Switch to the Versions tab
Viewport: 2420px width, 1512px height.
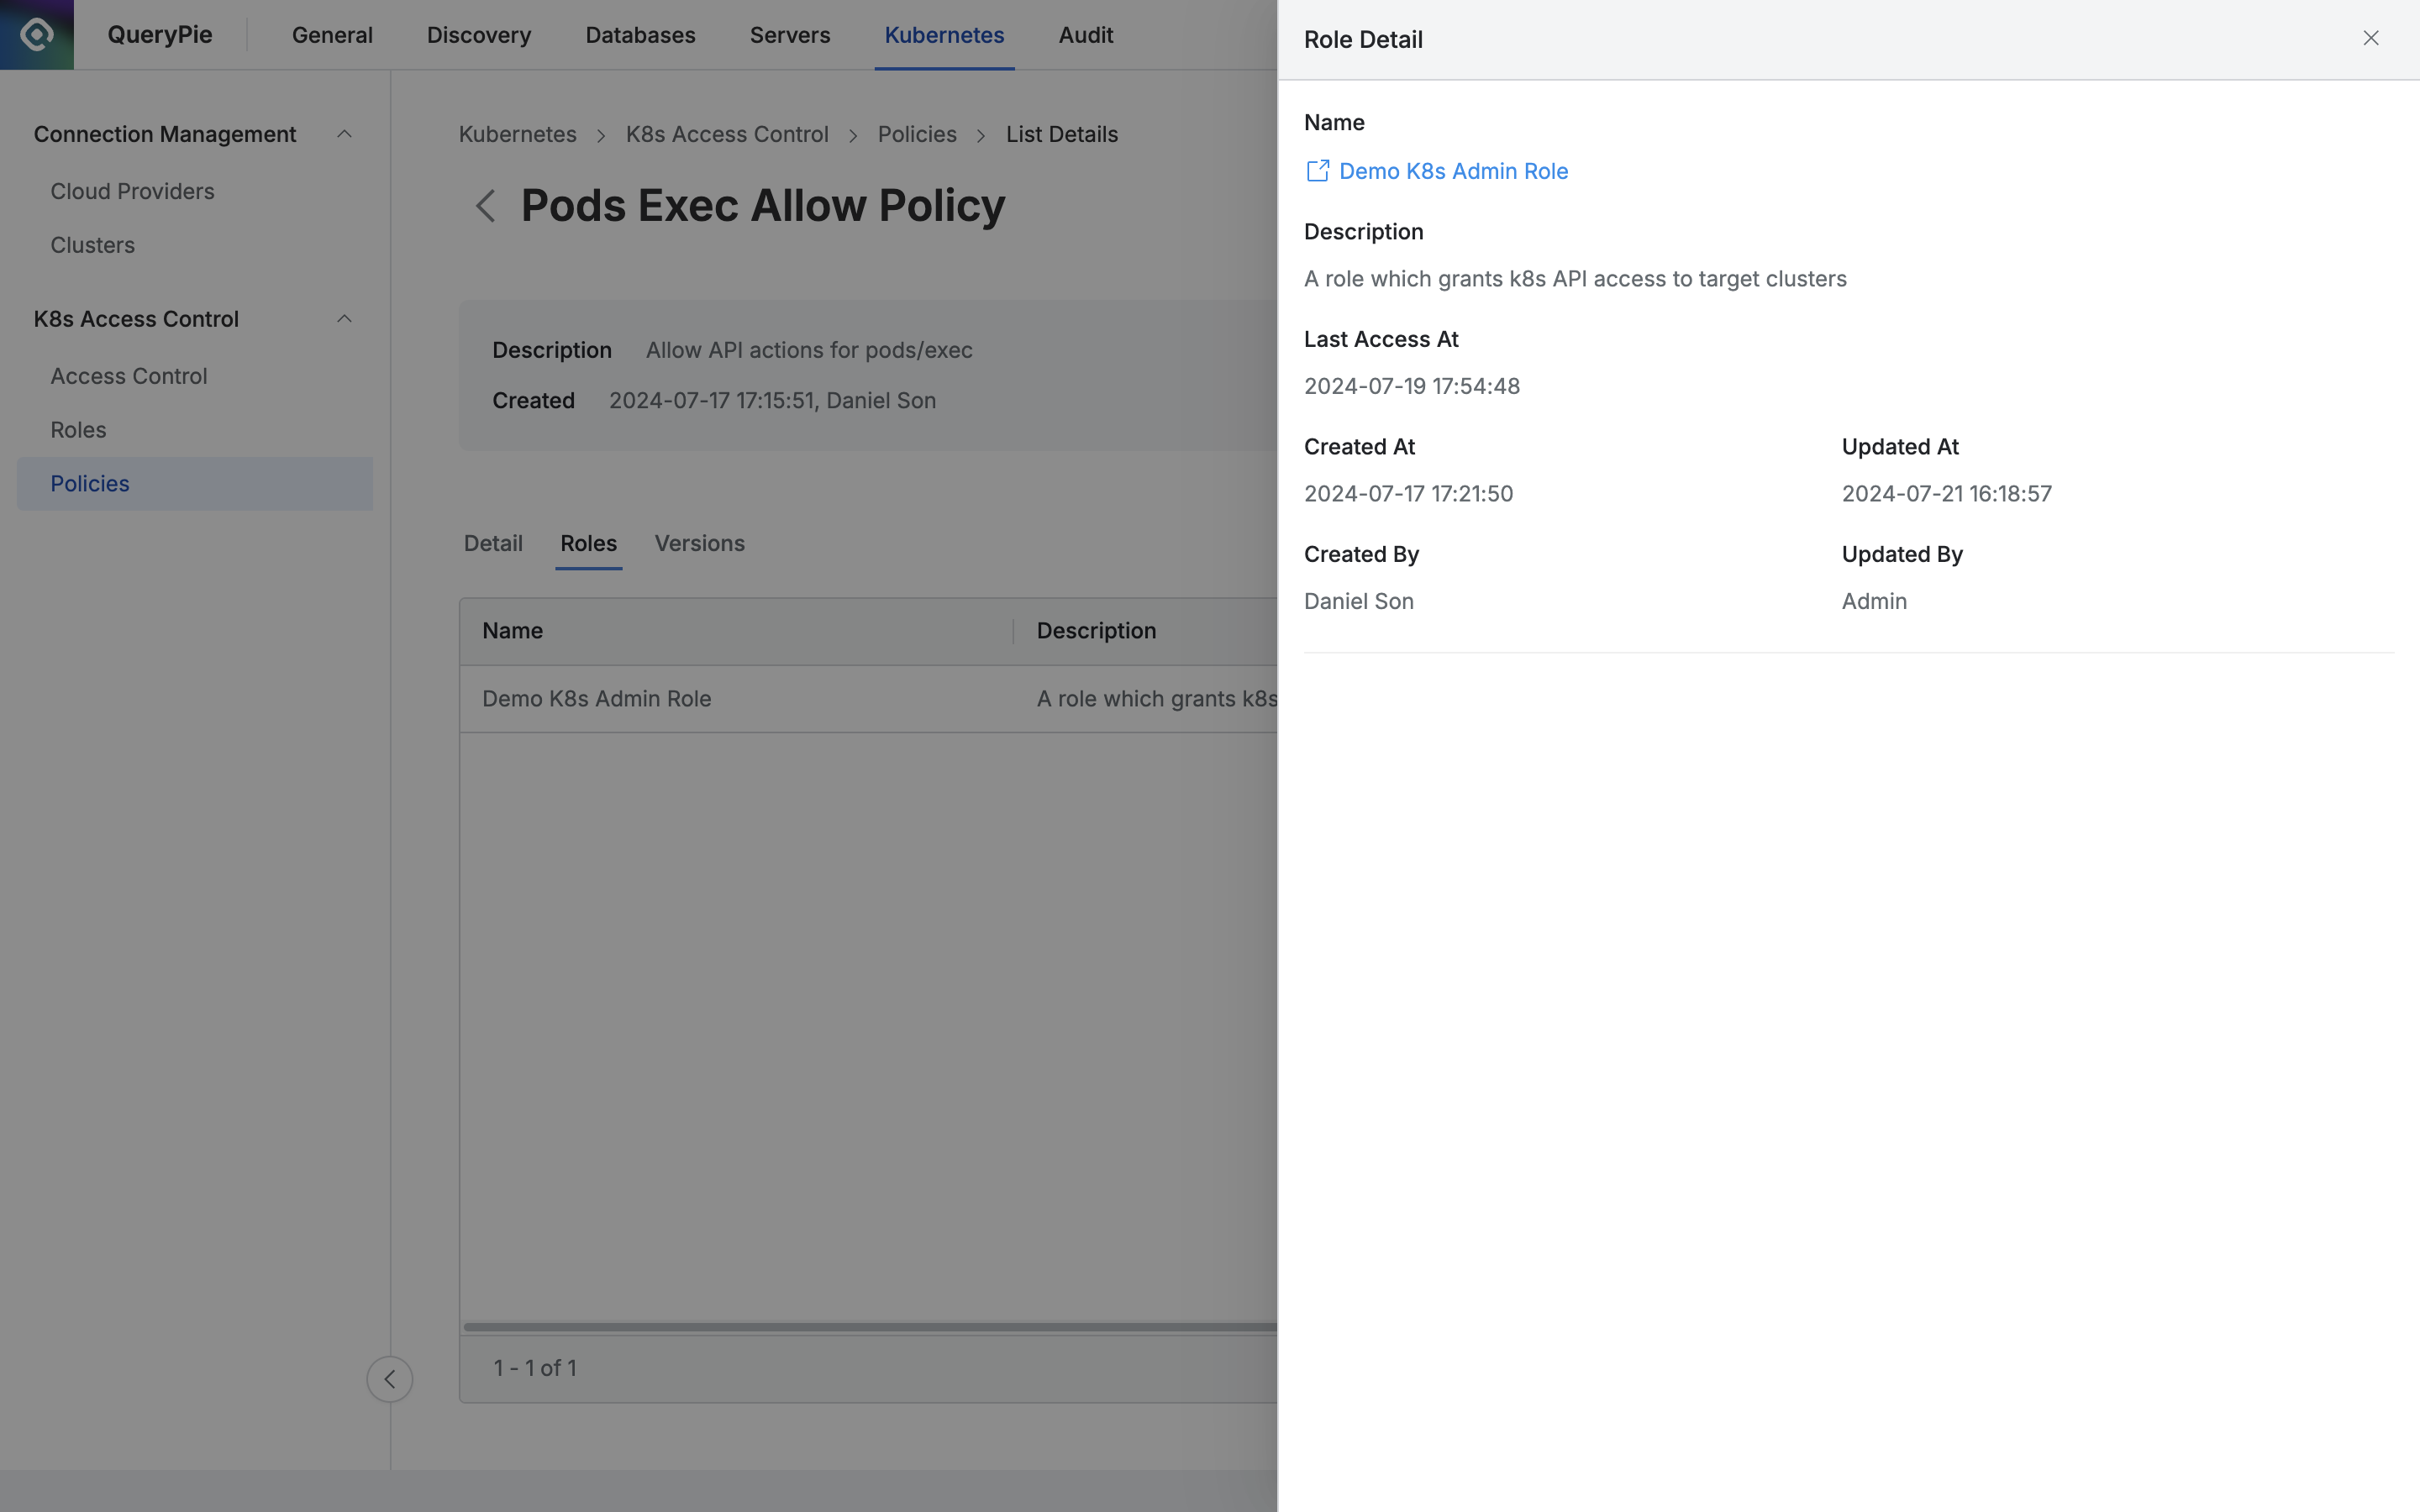[x=699, y=543]
